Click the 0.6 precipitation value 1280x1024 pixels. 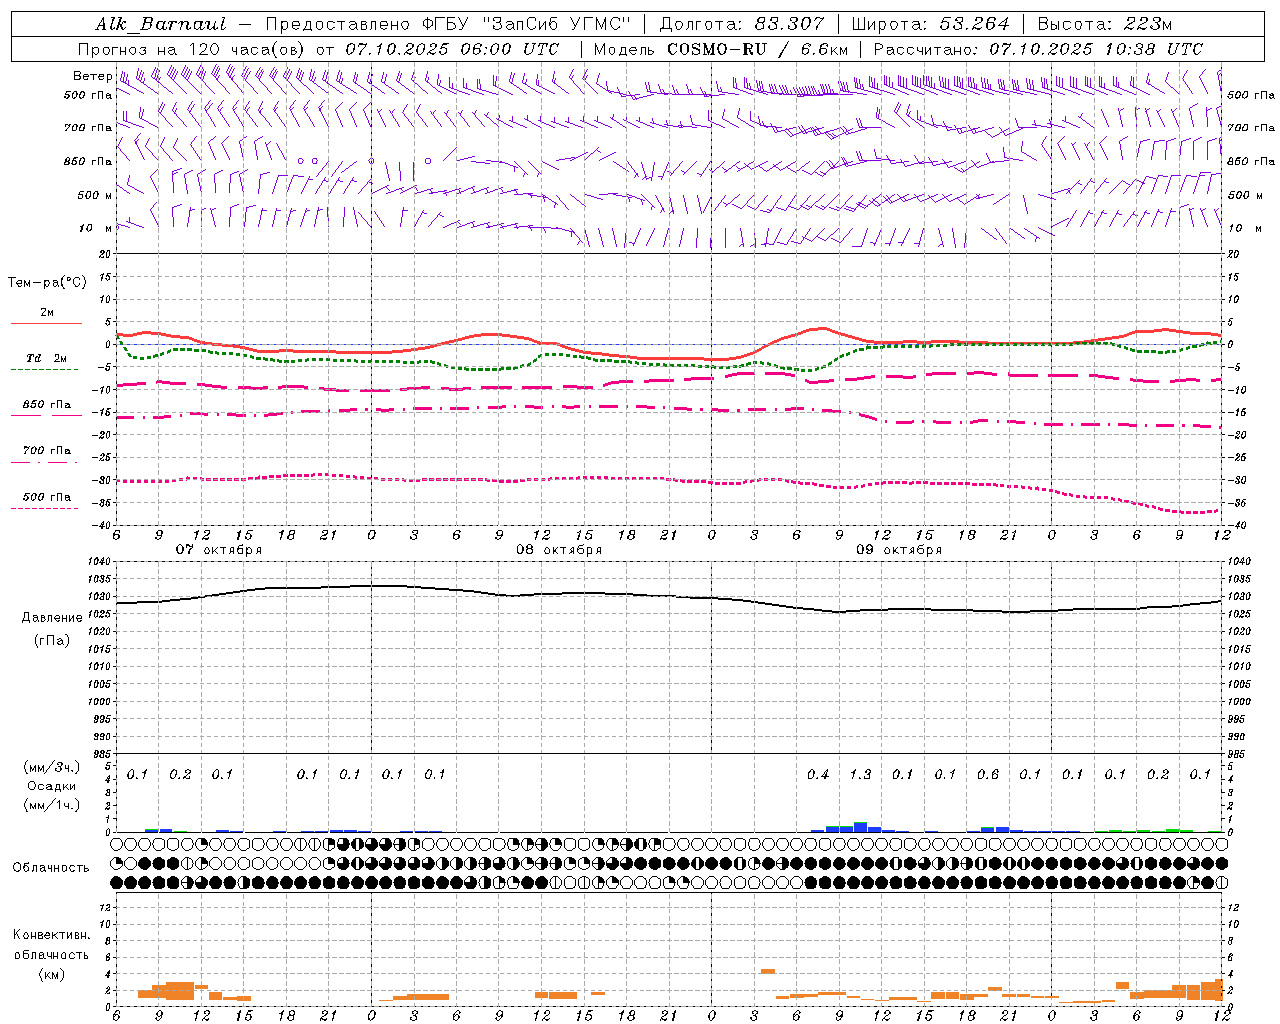tap(988, 775)
